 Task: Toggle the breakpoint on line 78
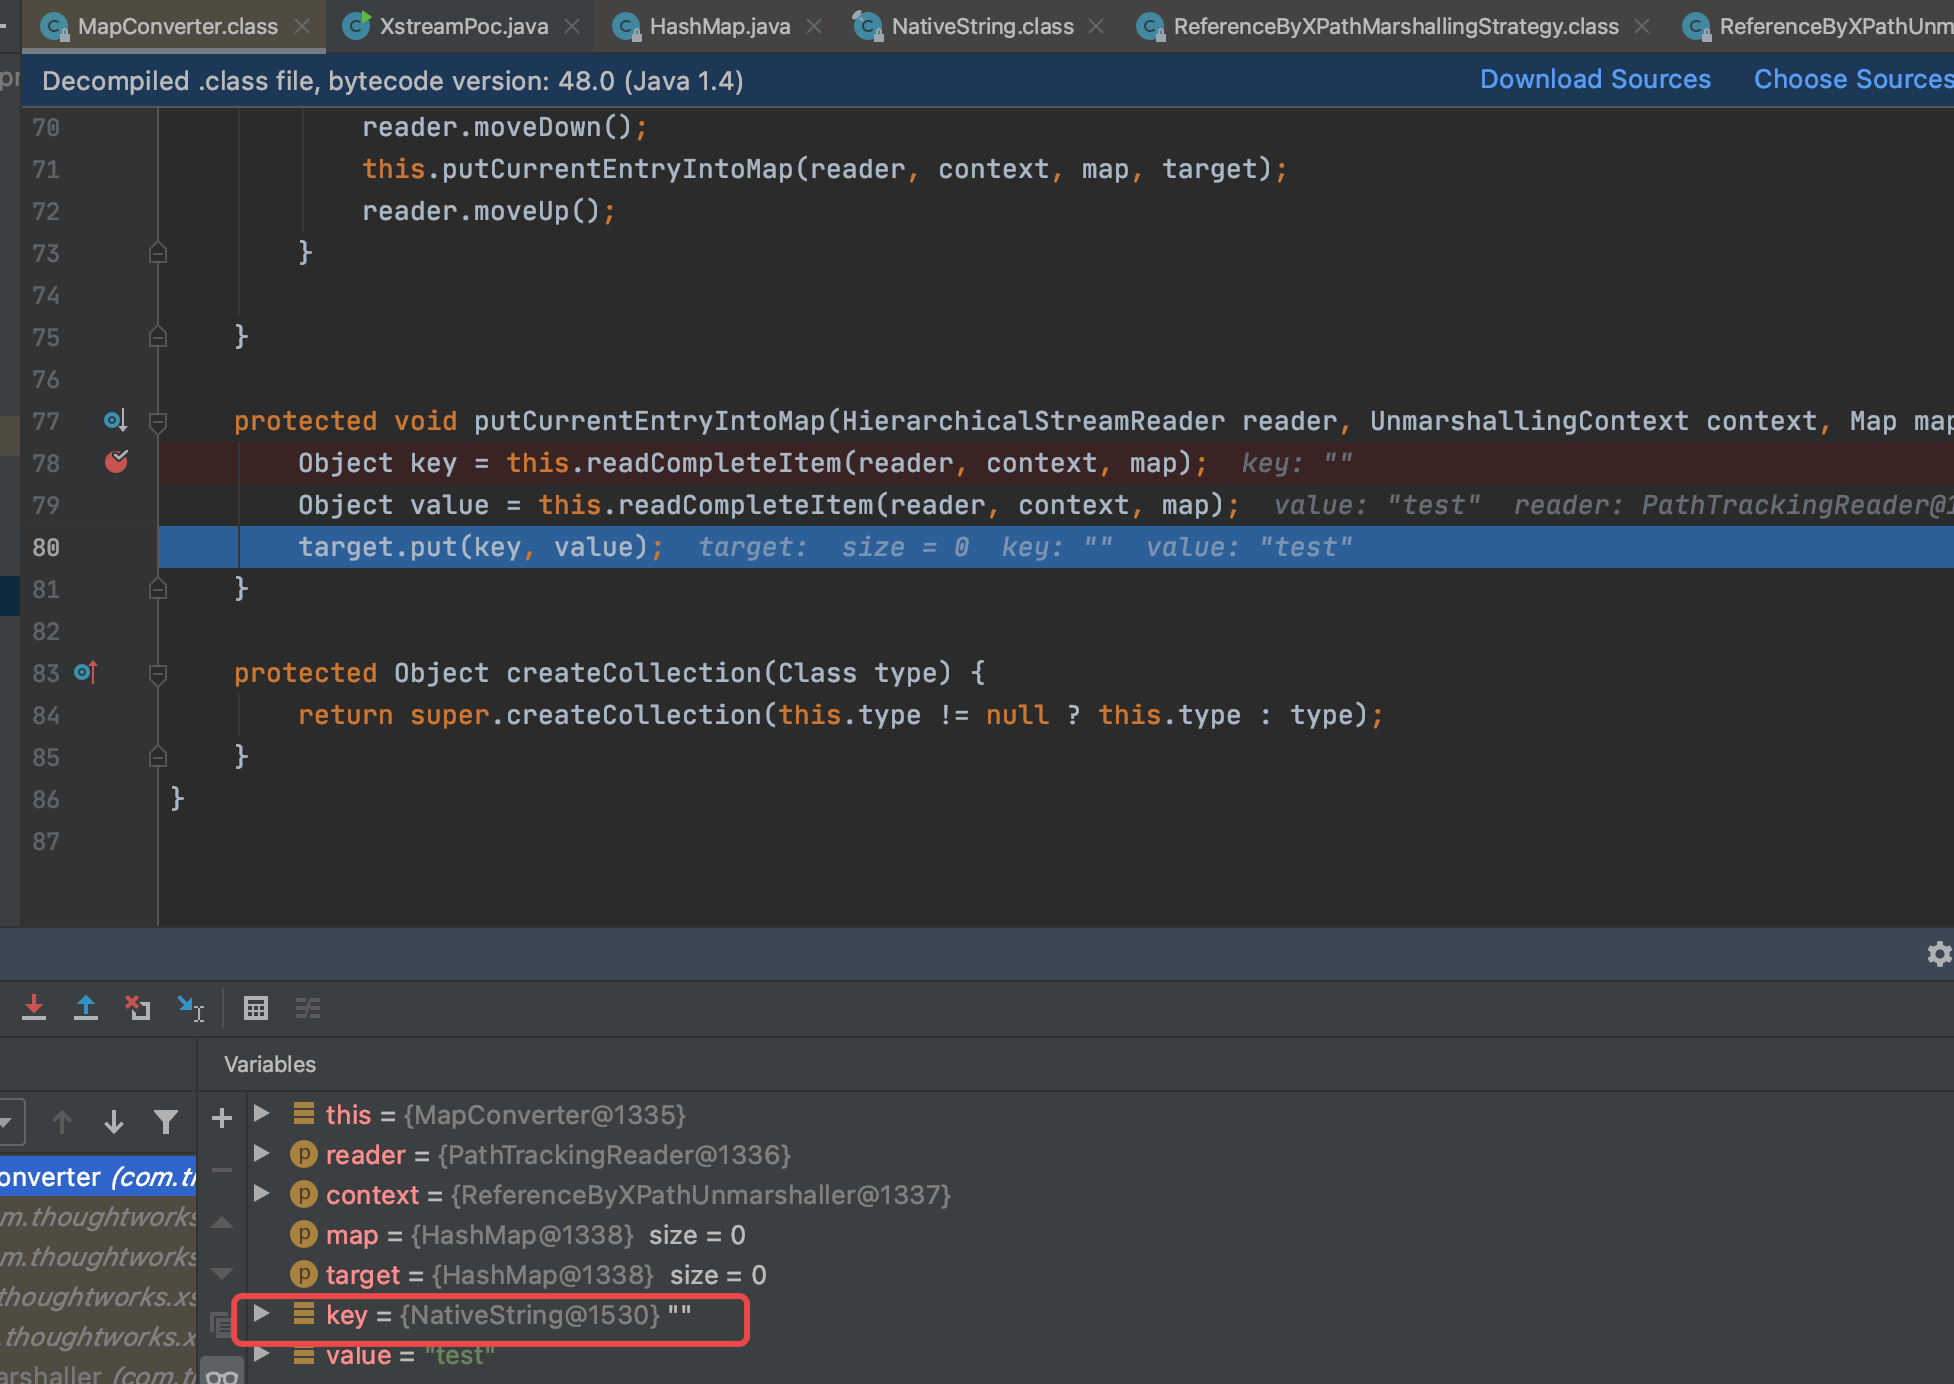pyautogui.click(x=116, y=462)
